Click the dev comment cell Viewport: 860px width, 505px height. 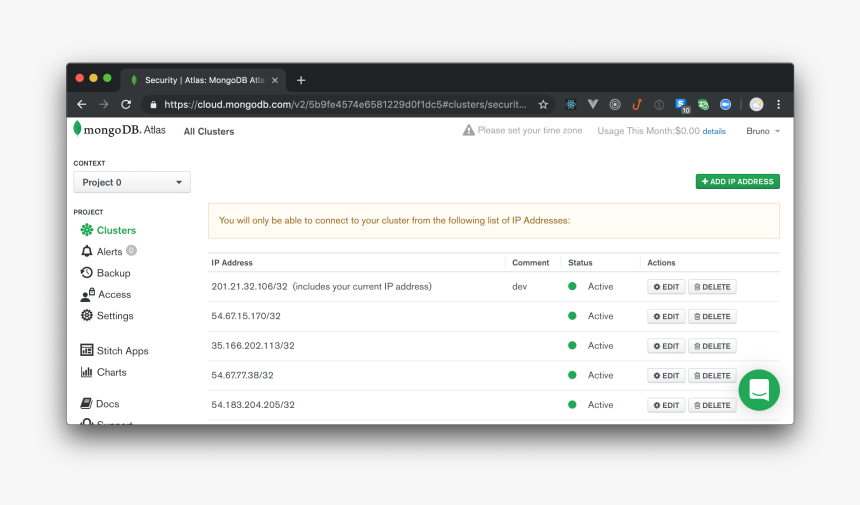point(519,287)
